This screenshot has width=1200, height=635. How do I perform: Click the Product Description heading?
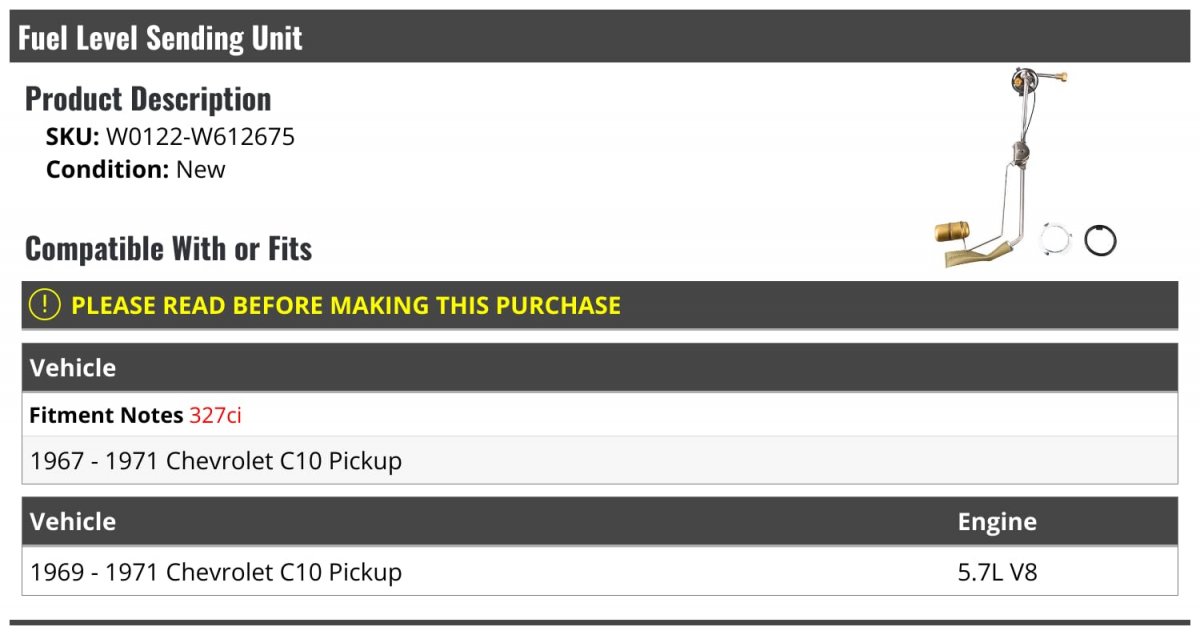coord(148,99)
